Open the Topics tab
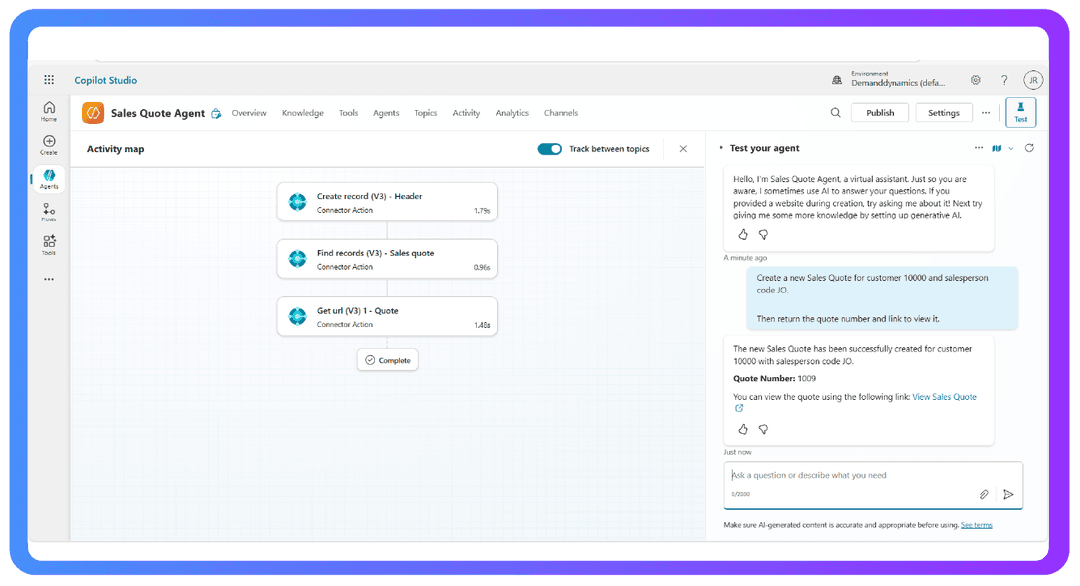Screen dimensions: 1080x586 point(426,113)
